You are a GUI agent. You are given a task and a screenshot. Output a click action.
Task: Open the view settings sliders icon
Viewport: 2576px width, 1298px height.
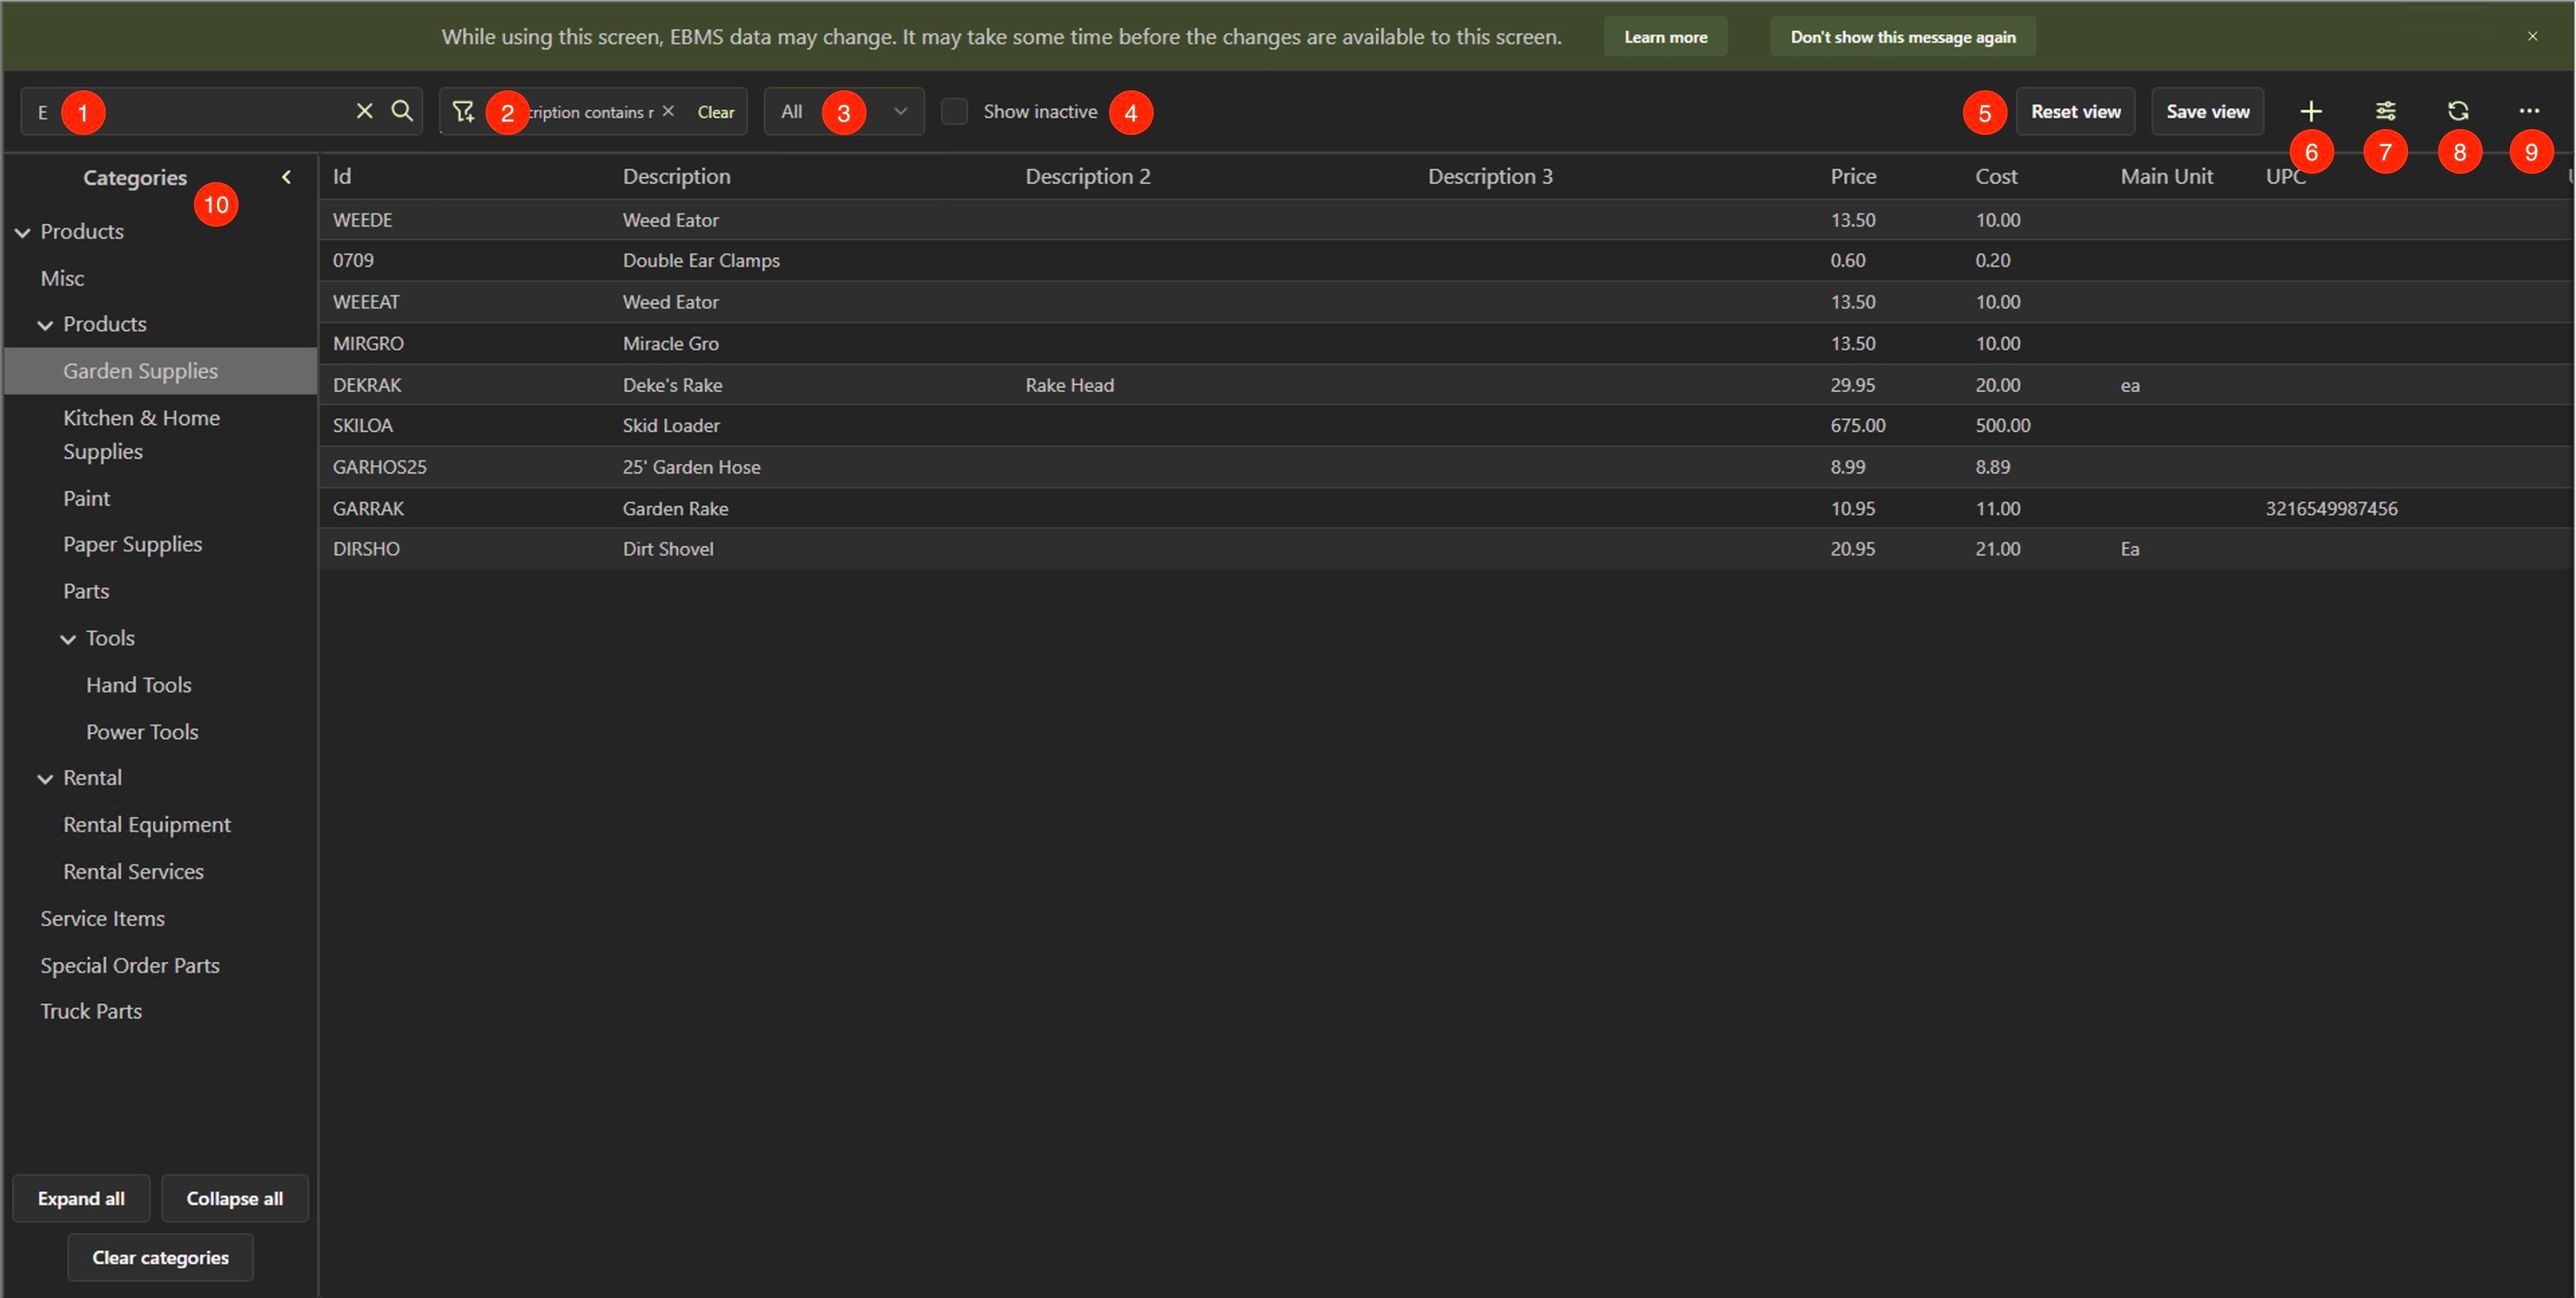(x=2385, y=111)
